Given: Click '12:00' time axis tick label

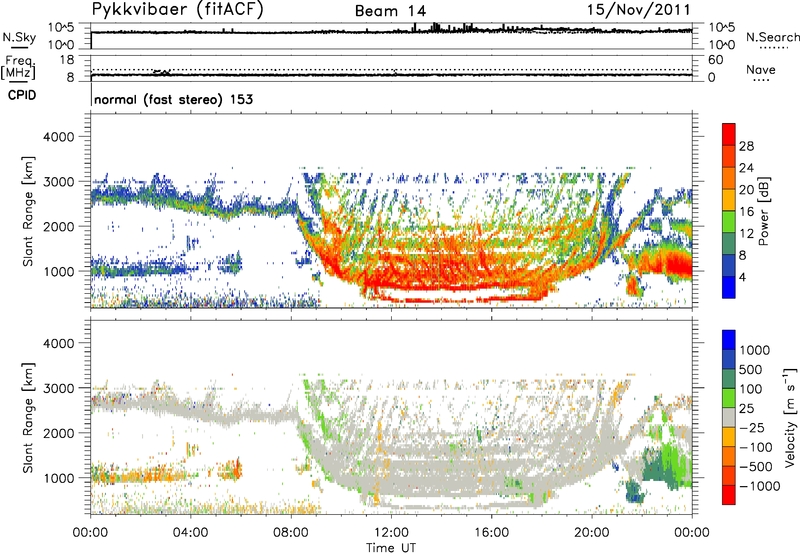Looking at the screenshot, I should coord(391,533).
